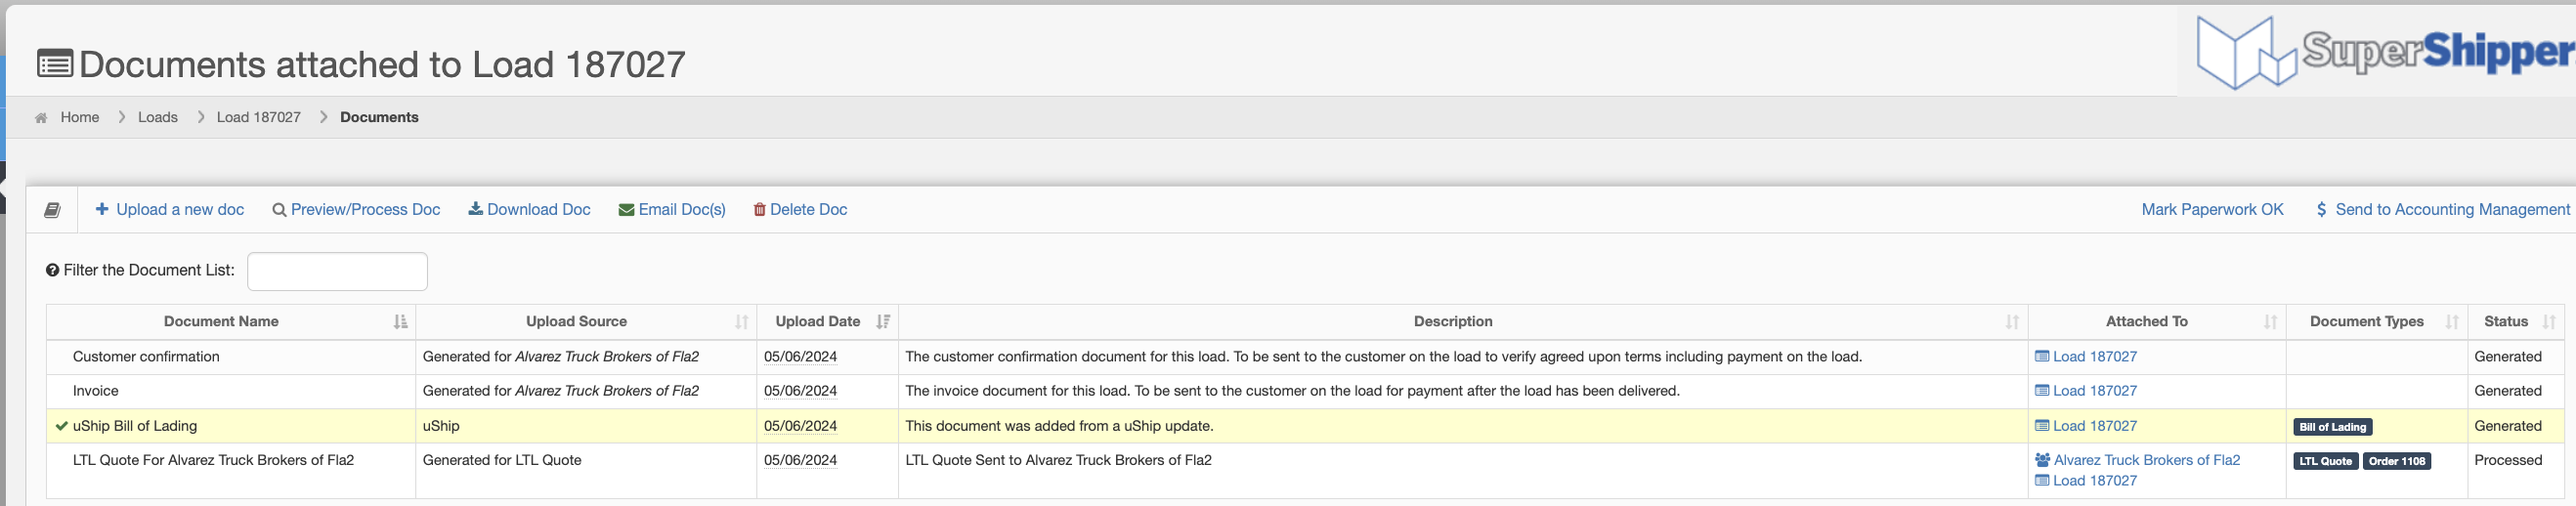Sort by Status column header
Image resolution: width=2576 pixels, height=506 pixels.
pos(2515,322)
